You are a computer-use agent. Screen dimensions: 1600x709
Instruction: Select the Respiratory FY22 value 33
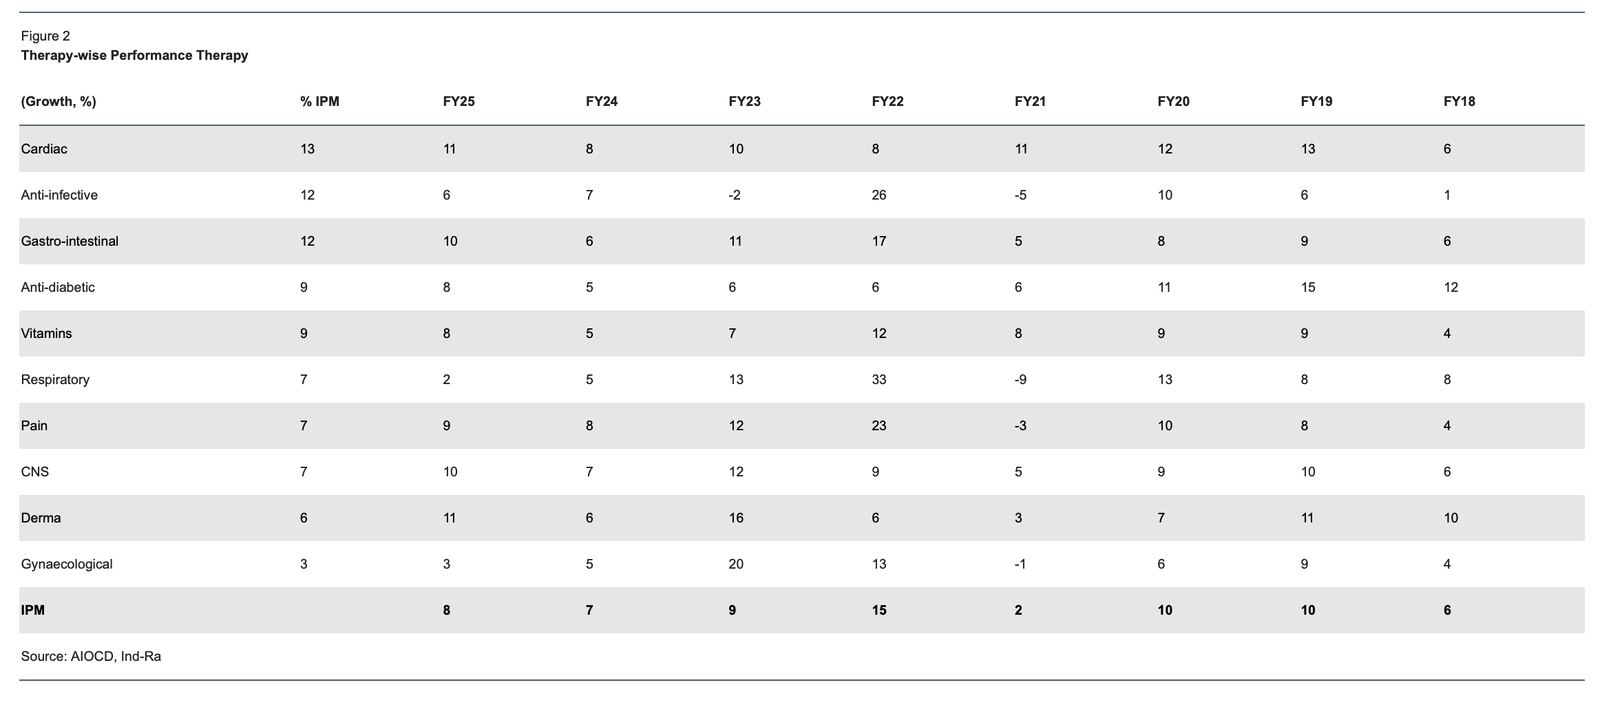click(879, 380)
